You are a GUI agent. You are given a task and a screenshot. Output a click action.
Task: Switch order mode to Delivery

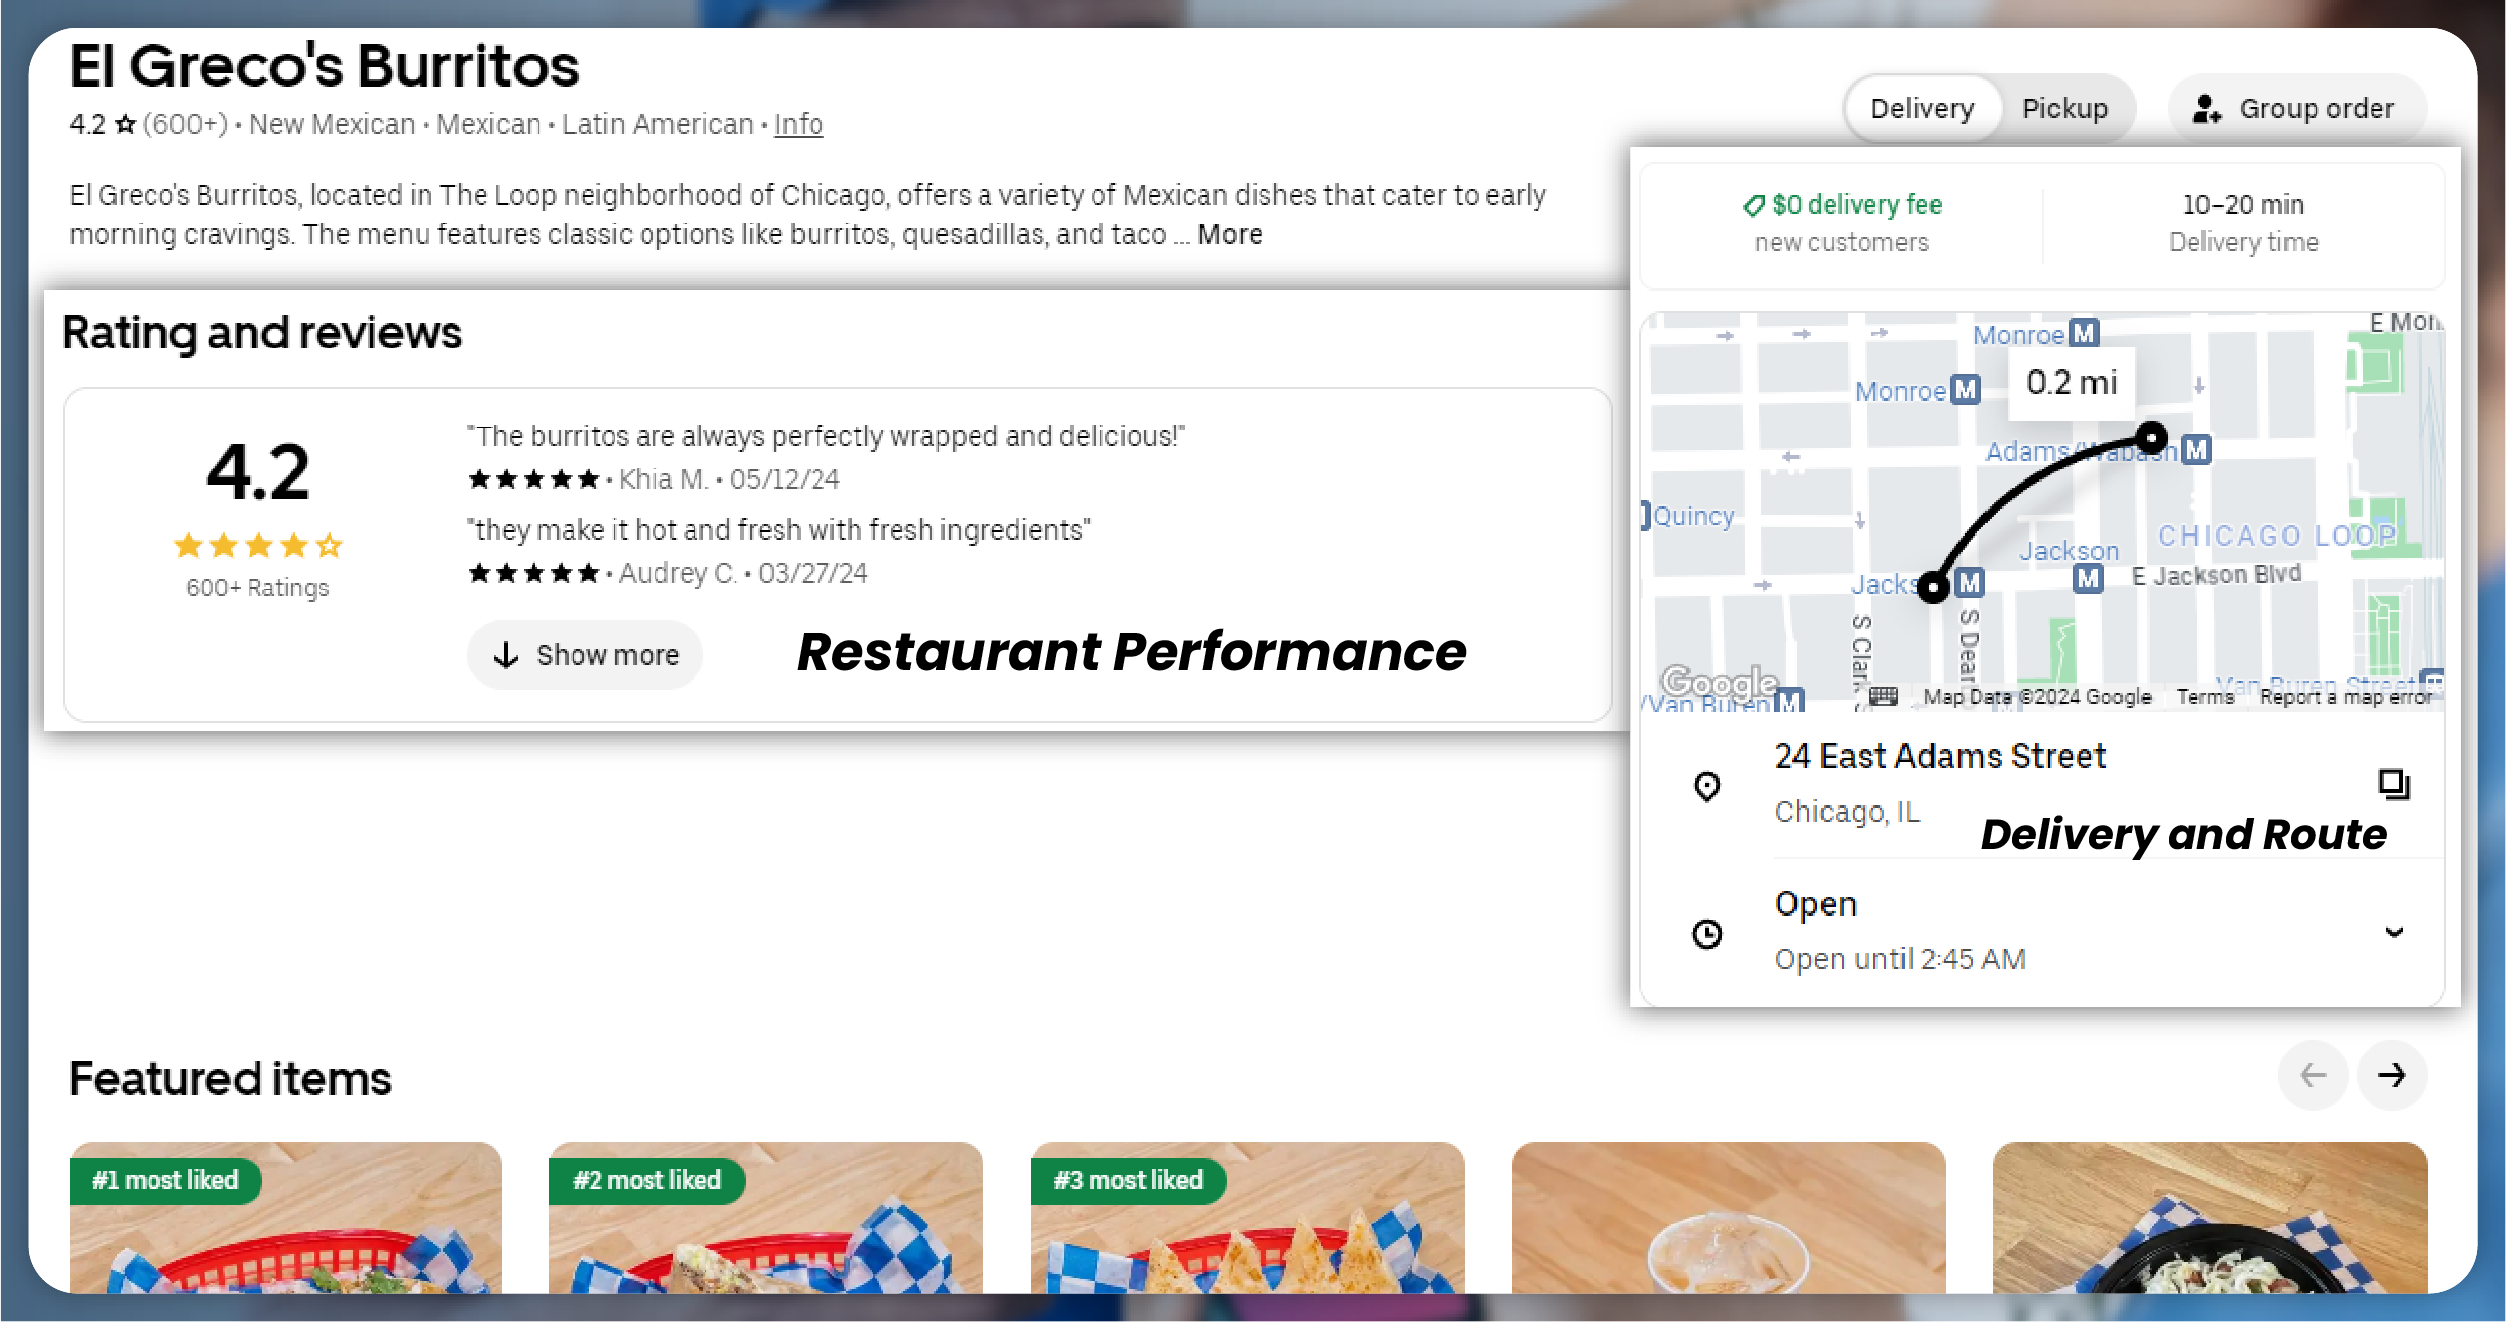1922,108
